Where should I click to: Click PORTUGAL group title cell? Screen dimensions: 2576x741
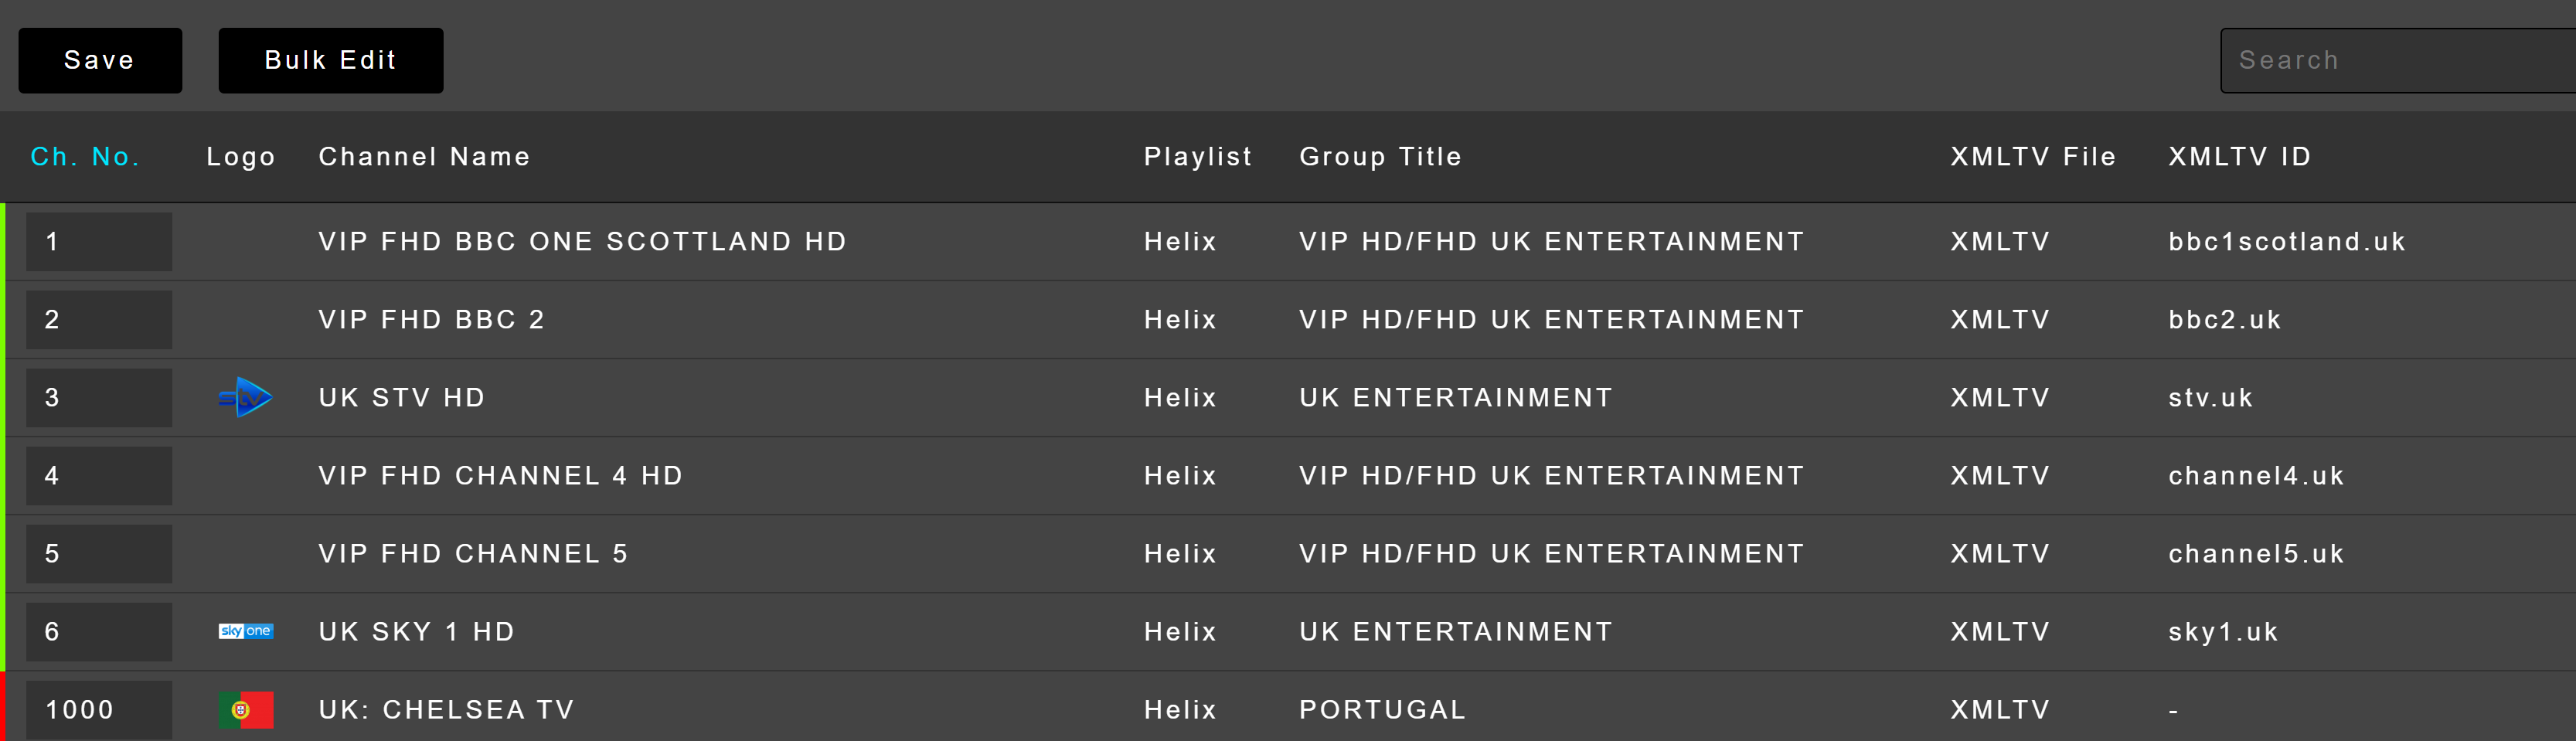point(1382,710)
